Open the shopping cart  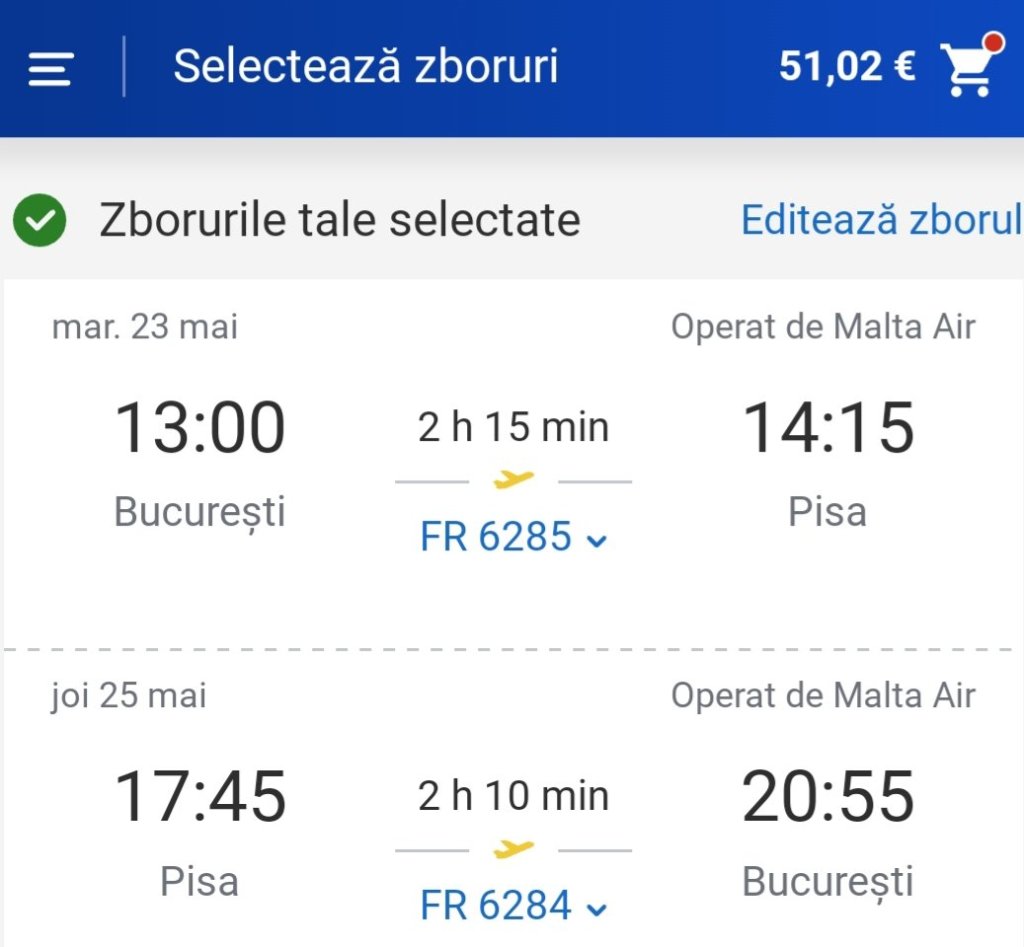(966, 70)
